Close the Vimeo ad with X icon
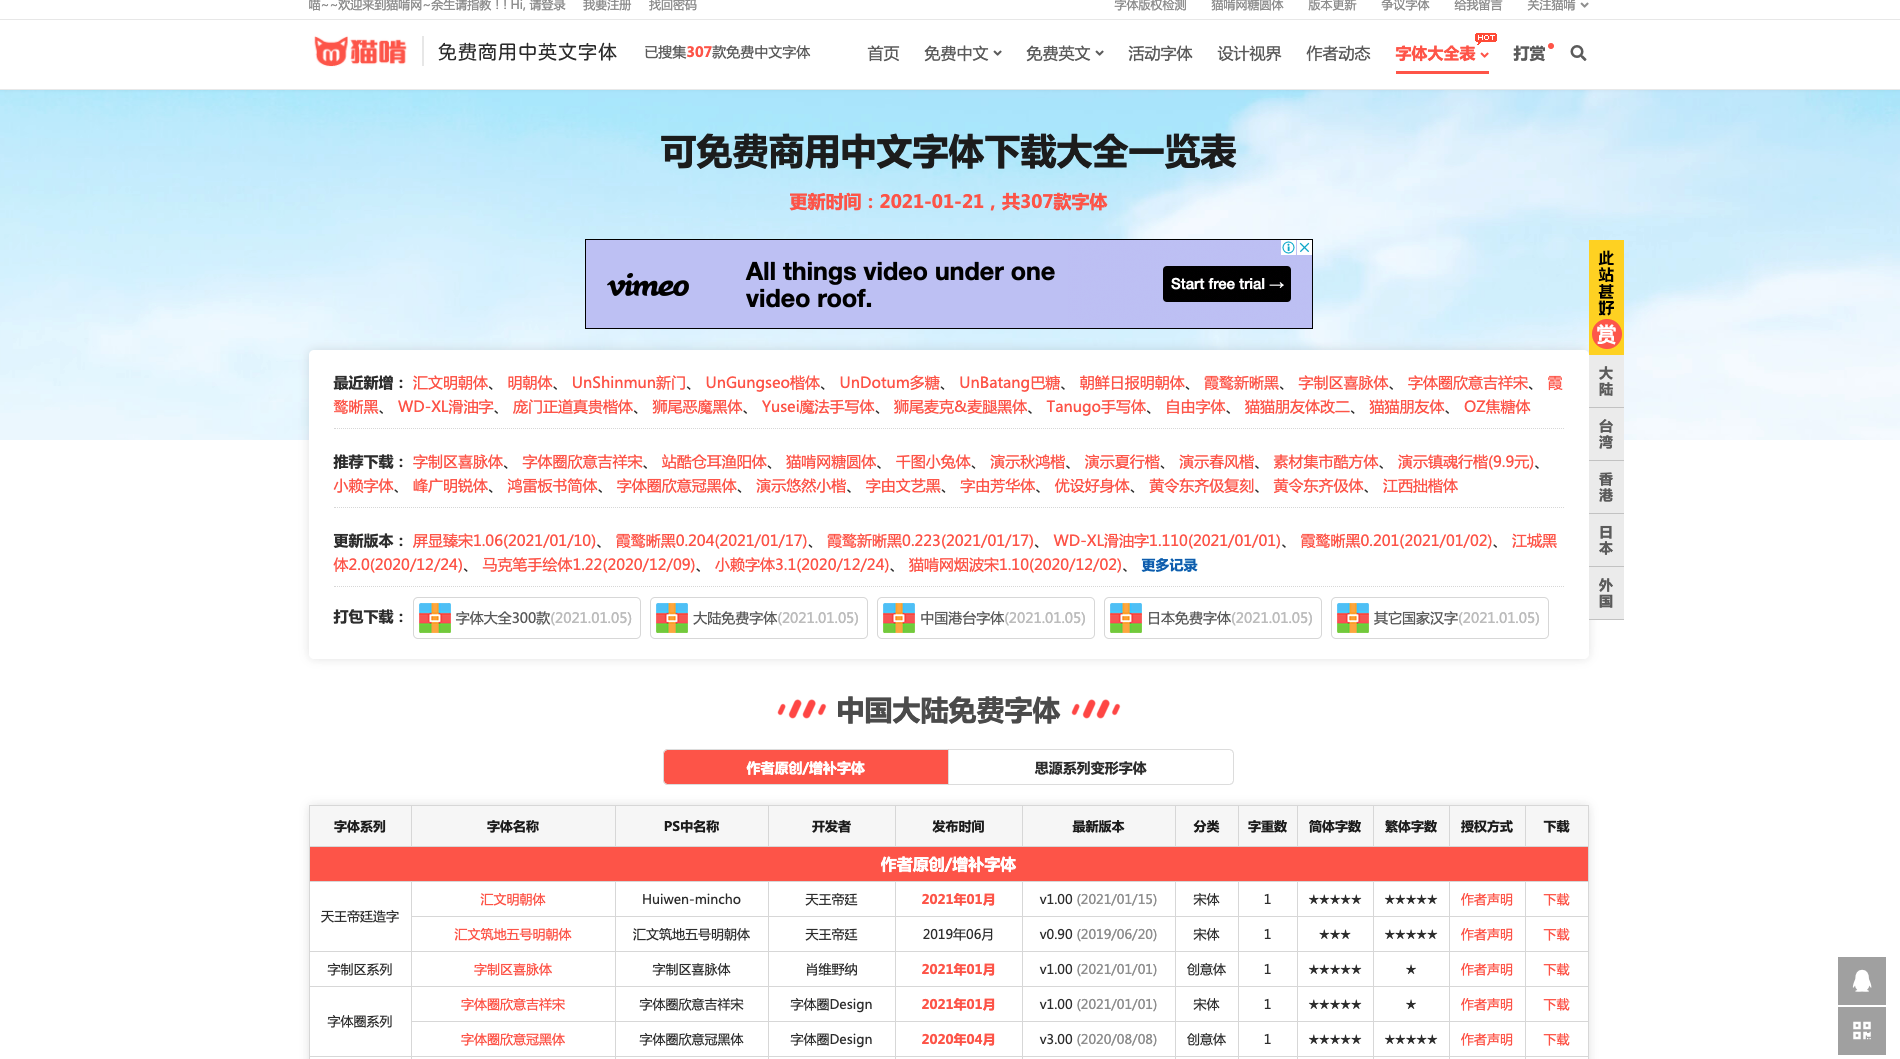The width and height of the screenshot is (1900, 1059). click(x=1304, y=248)
